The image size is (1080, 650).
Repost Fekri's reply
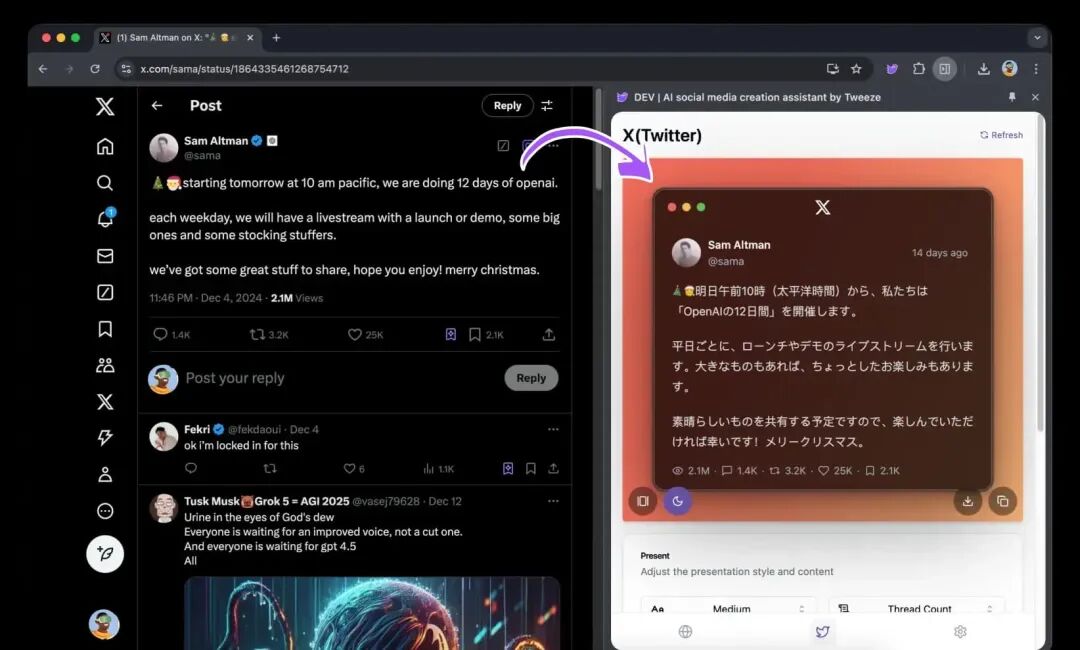[x=270, y=468]
